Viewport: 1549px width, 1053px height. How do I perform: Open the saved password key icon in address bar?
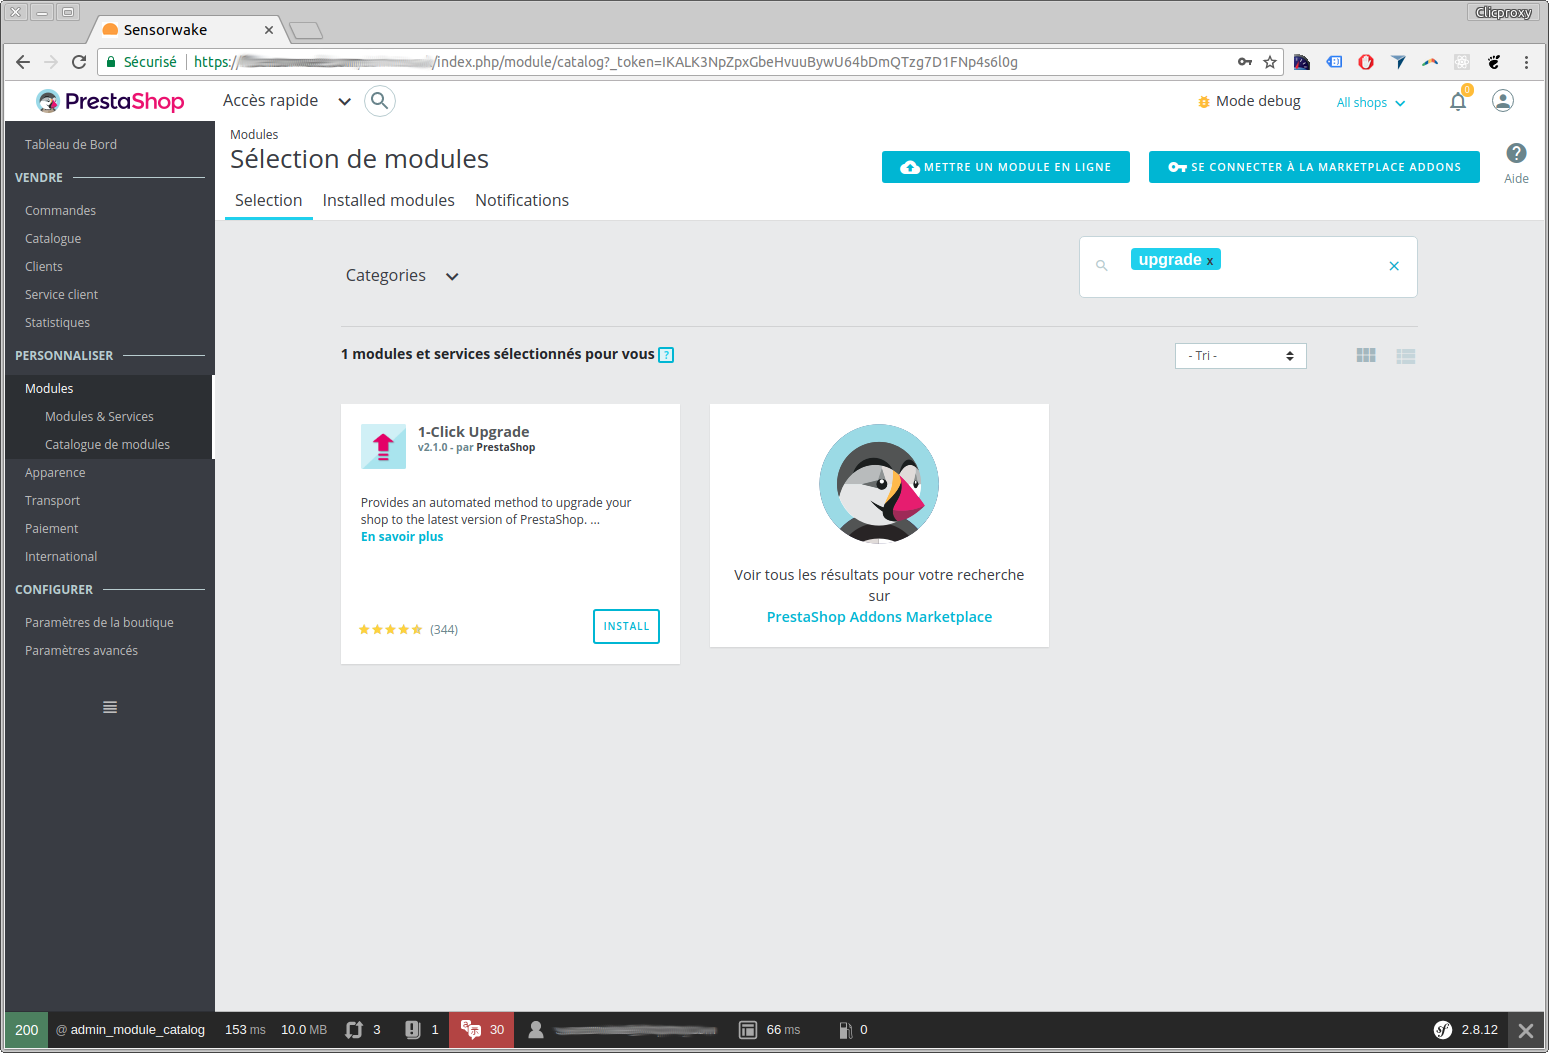click(x=1245, y=62)
